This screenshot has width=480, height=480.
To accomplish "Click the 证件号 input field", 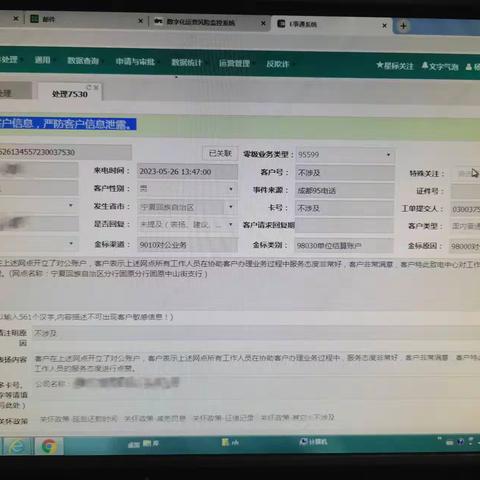I will (x=466, y=192).
